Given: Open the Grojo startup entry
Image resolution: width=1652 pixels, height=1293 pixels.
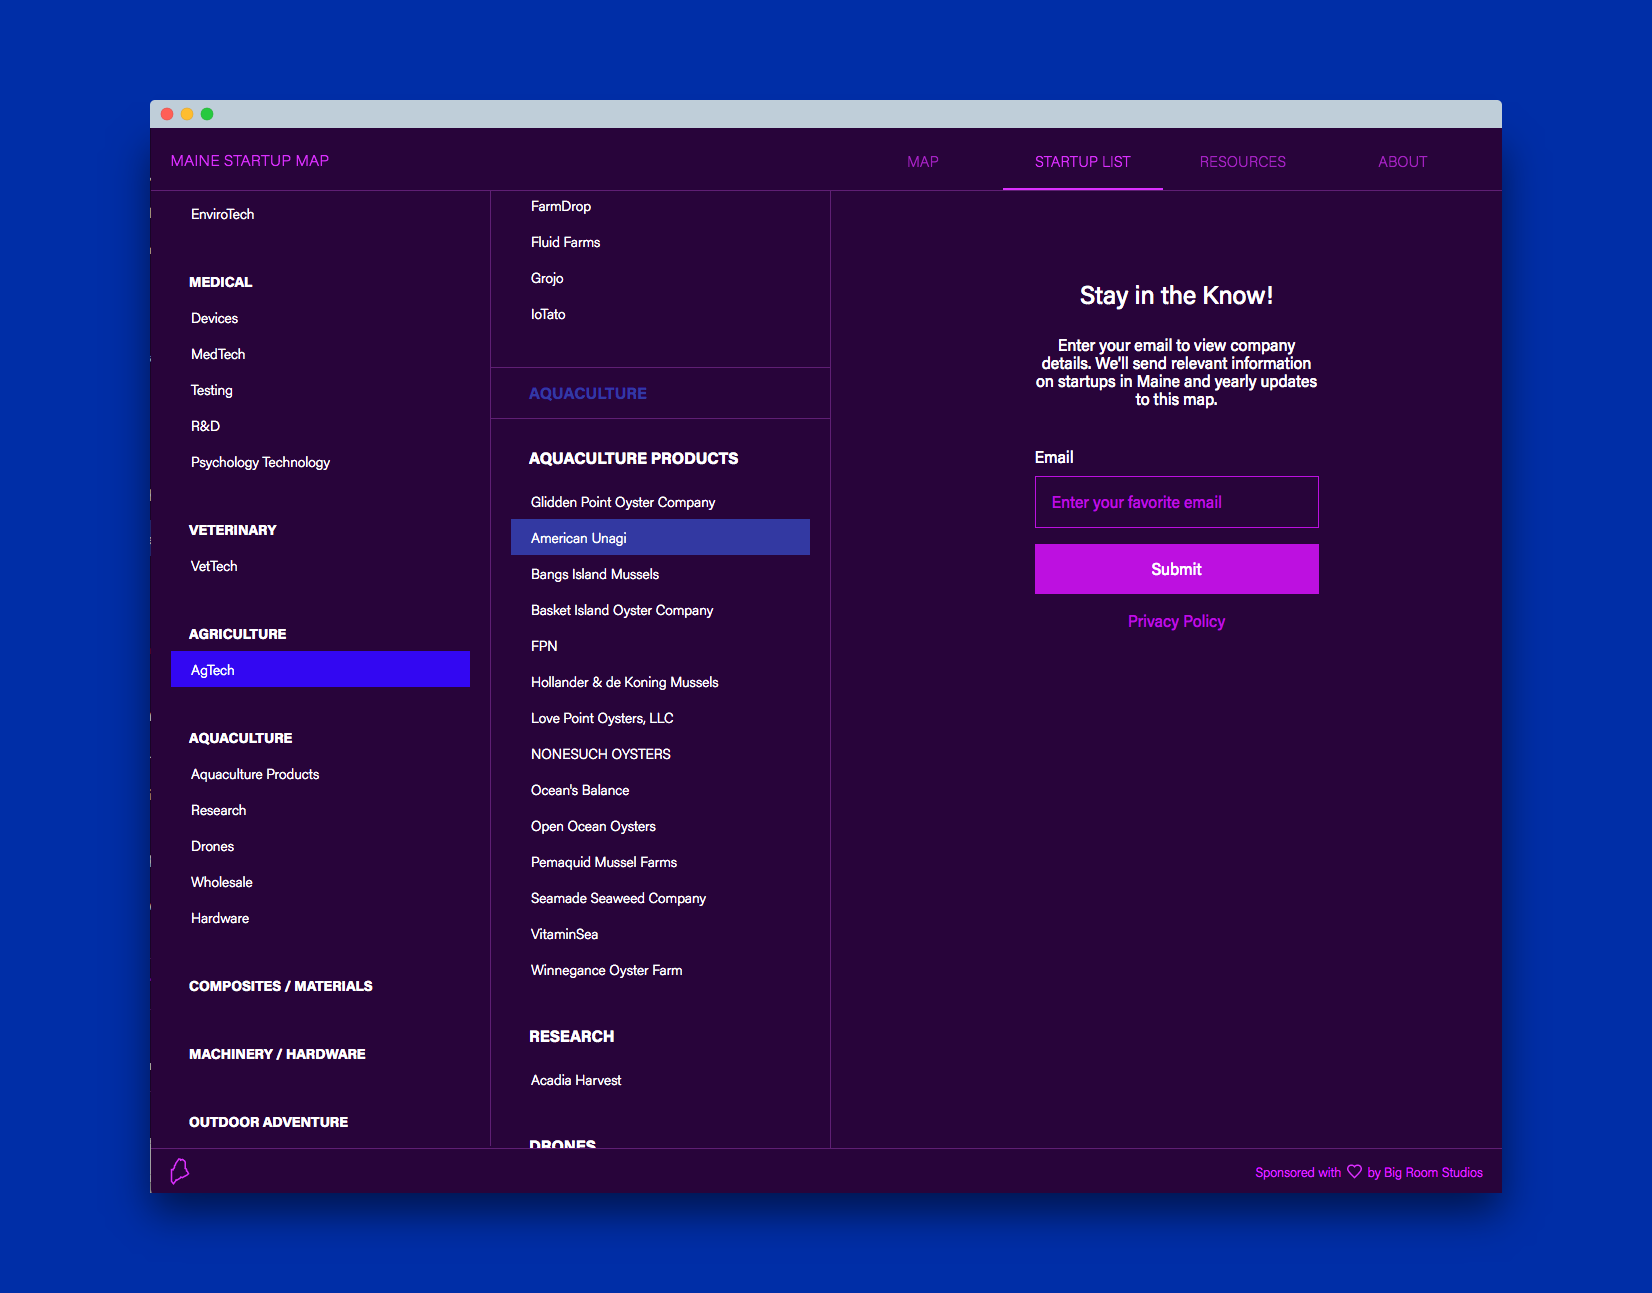Looking at the screenshot, I should click(547, 278).
